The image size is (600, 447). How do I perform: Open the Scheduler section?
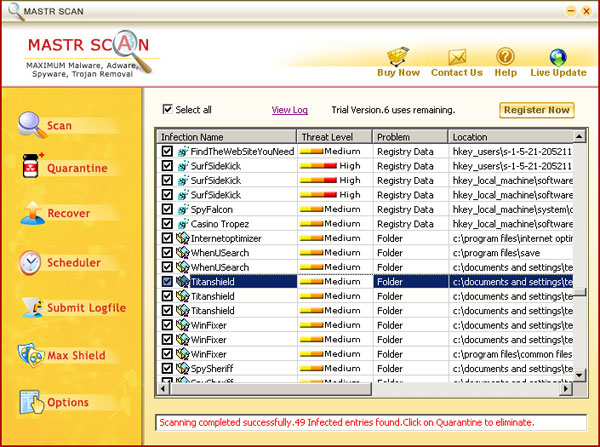pos(74,263)
